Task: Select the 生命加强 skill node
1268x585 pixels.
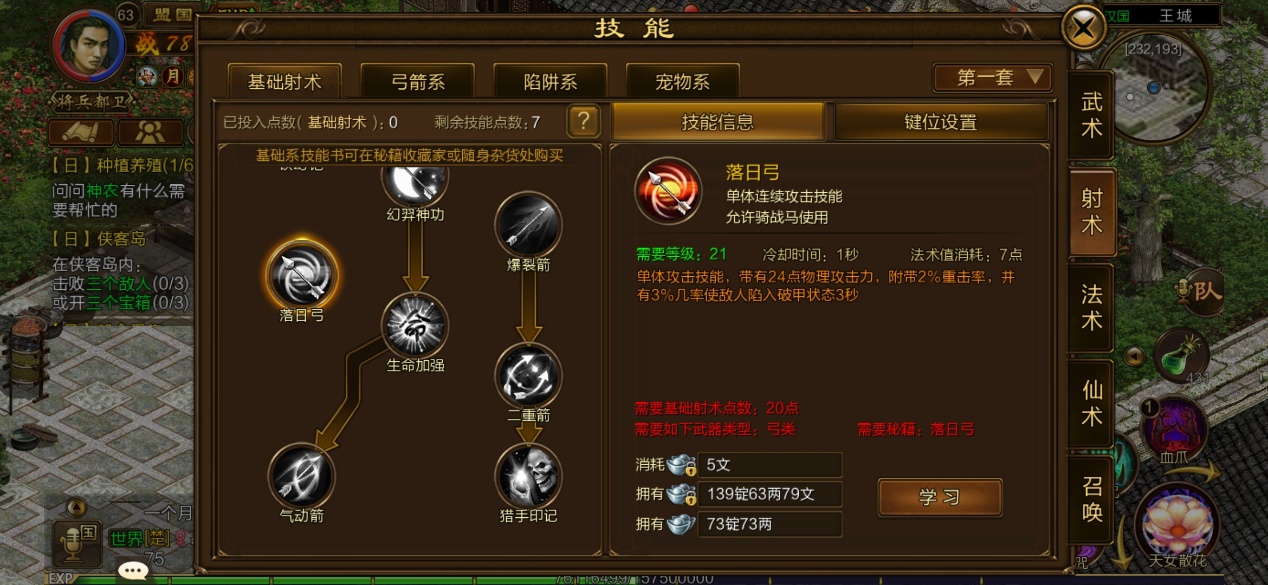Action: [x=415, y=324]
